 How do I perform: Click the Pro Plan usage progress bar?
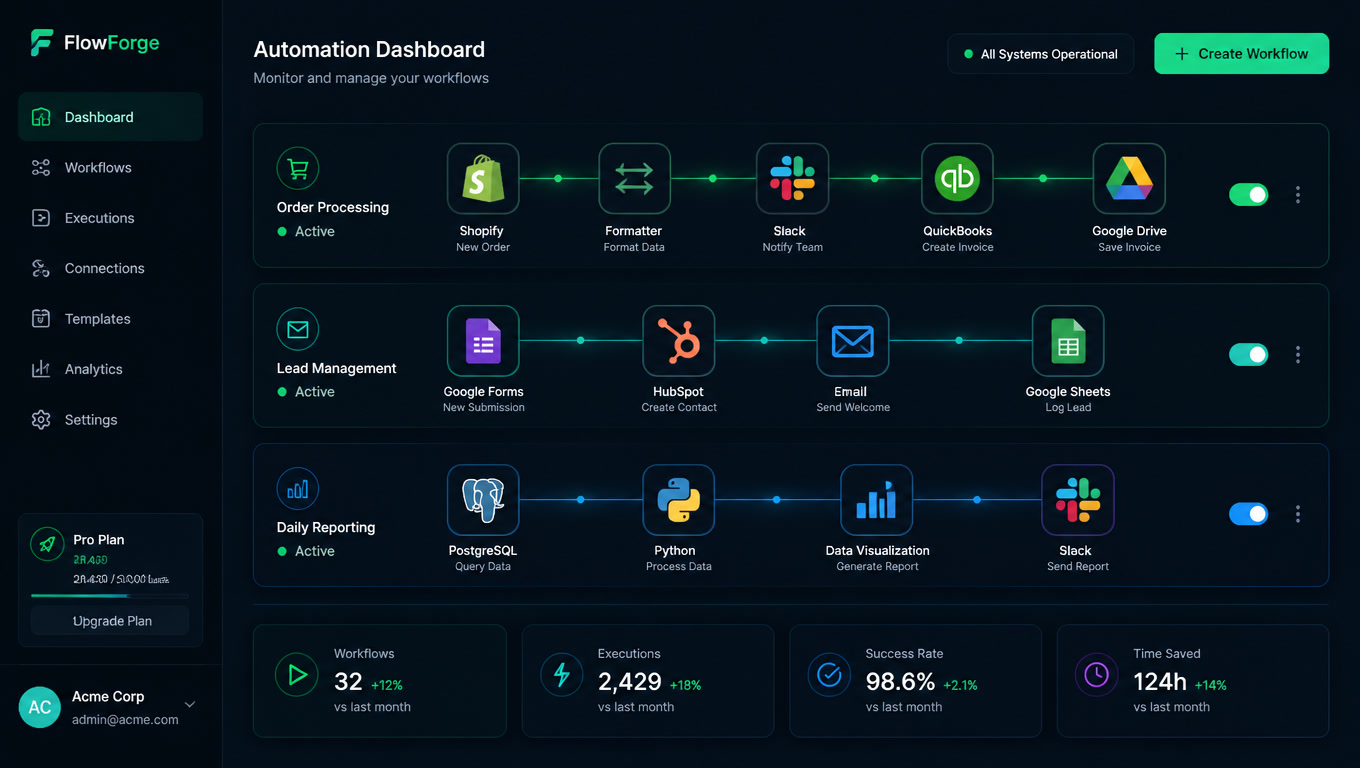pyautogui.click(x=110, y=596)
